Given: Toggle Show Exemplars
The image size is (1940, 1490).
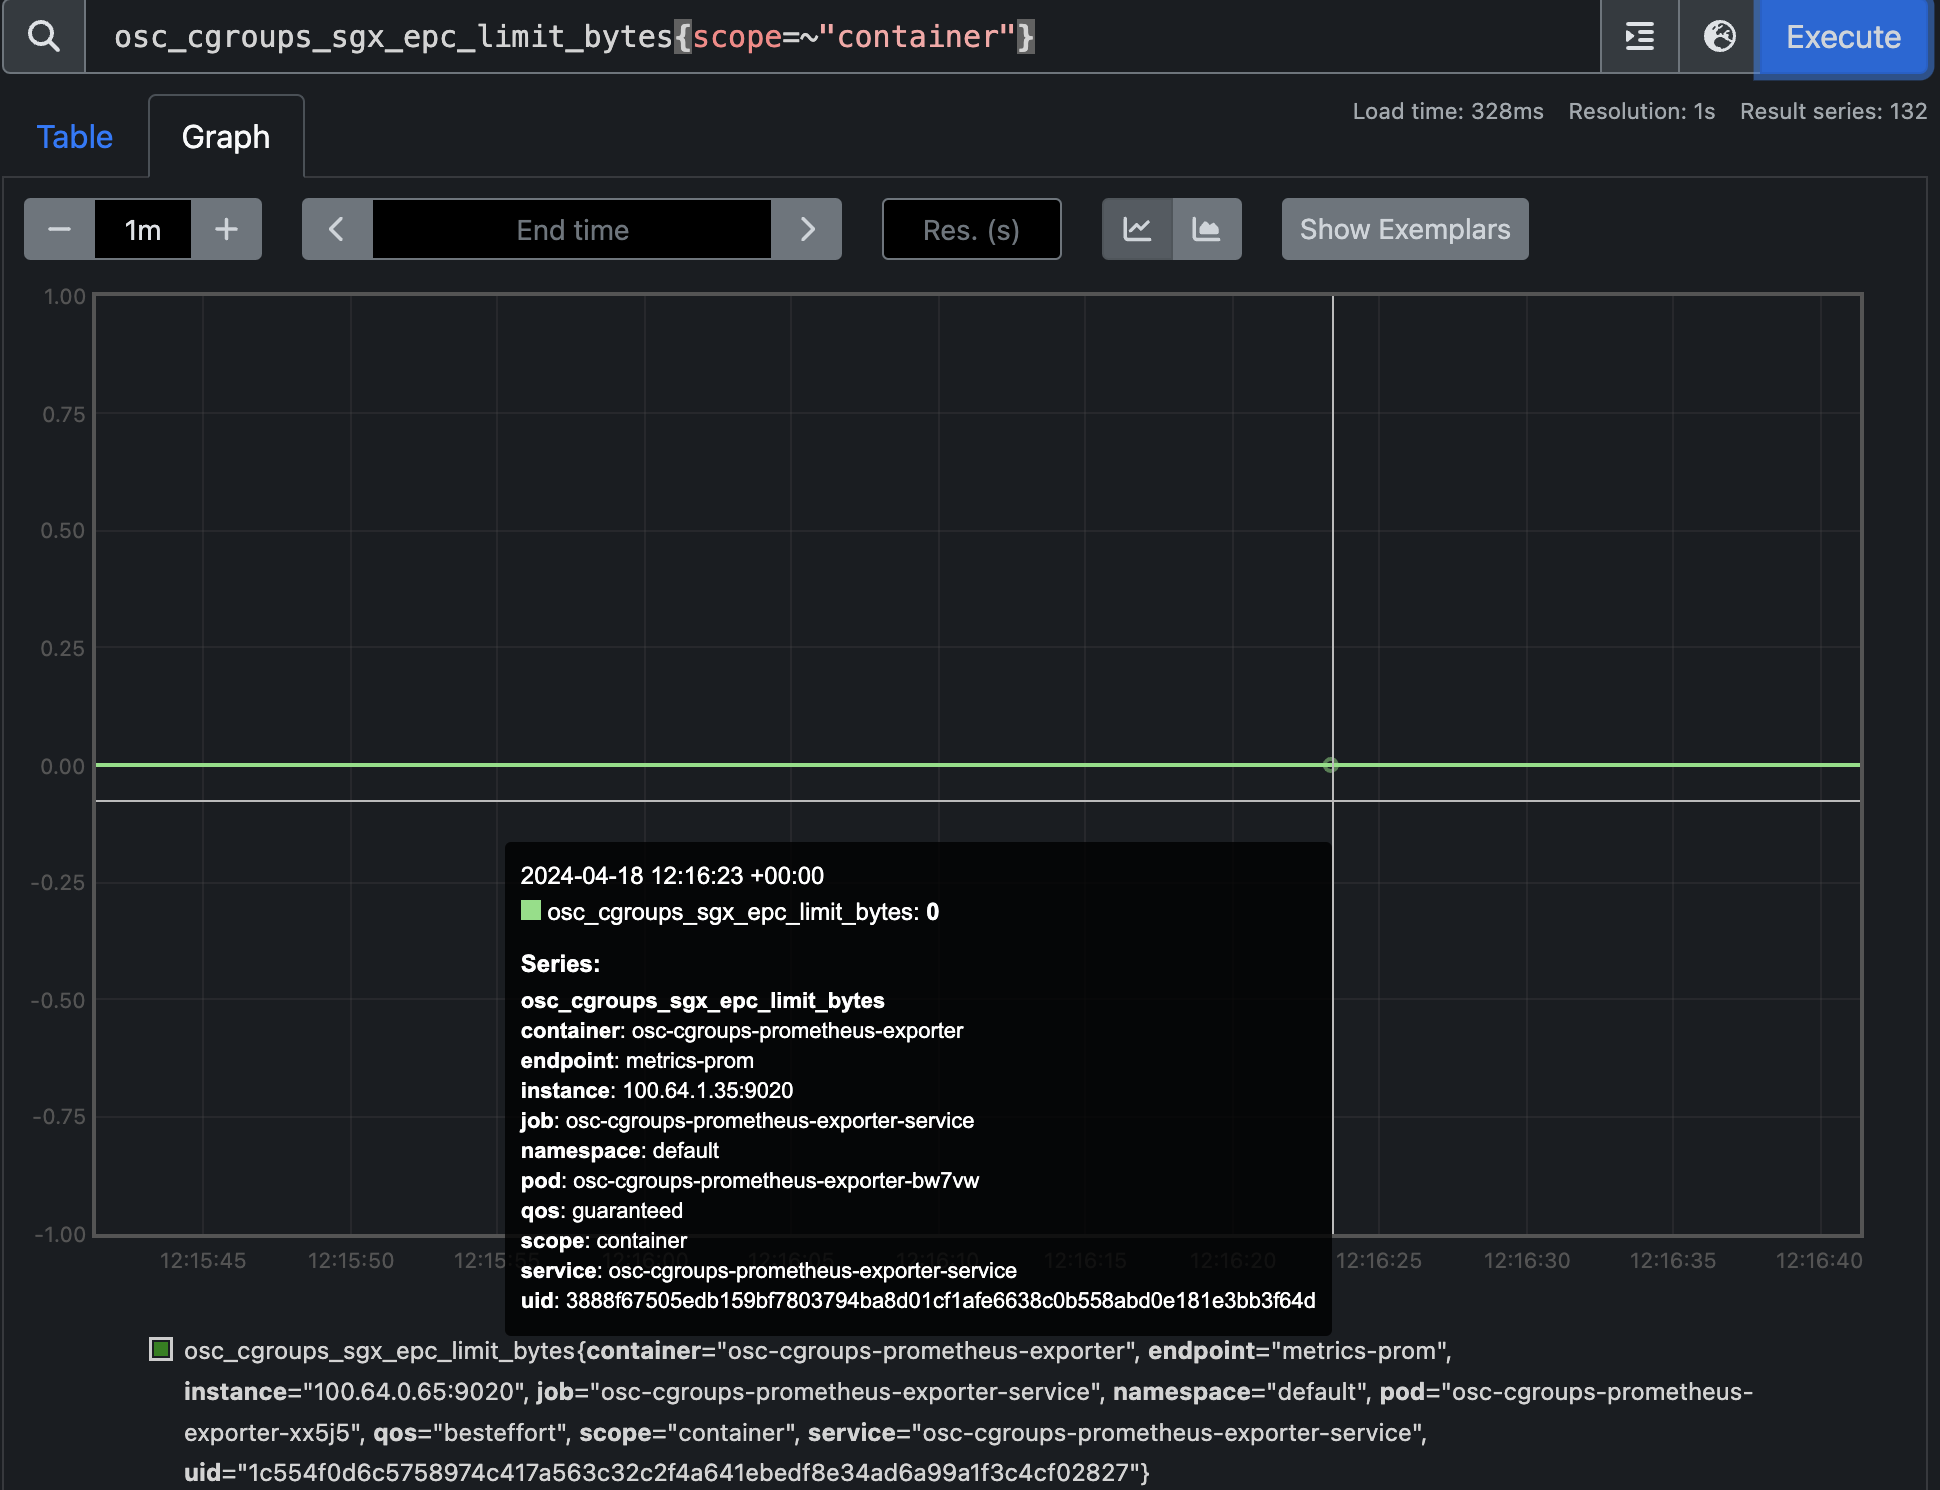Looking at the screenshot, I should tap(1404, 230).
